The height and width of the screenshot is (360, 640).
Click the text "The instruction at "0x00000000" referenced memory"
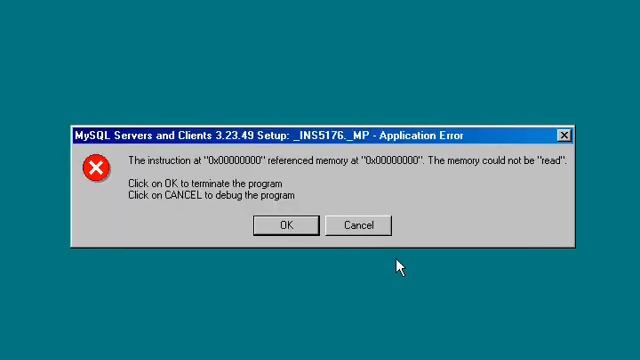[x=238, y=161]
